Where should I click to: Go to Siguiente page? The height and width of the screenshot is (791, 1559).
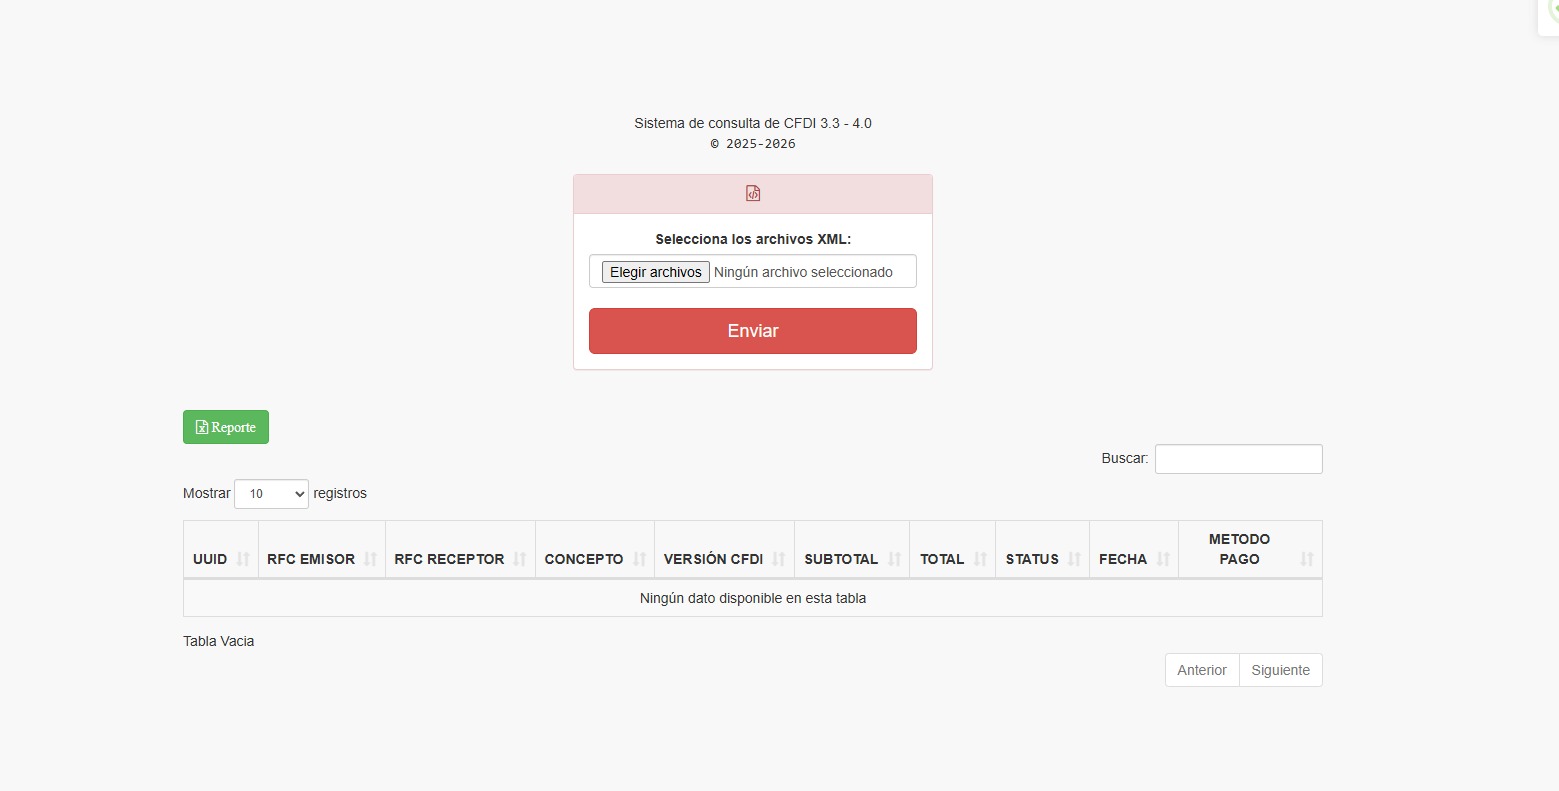1280,670
